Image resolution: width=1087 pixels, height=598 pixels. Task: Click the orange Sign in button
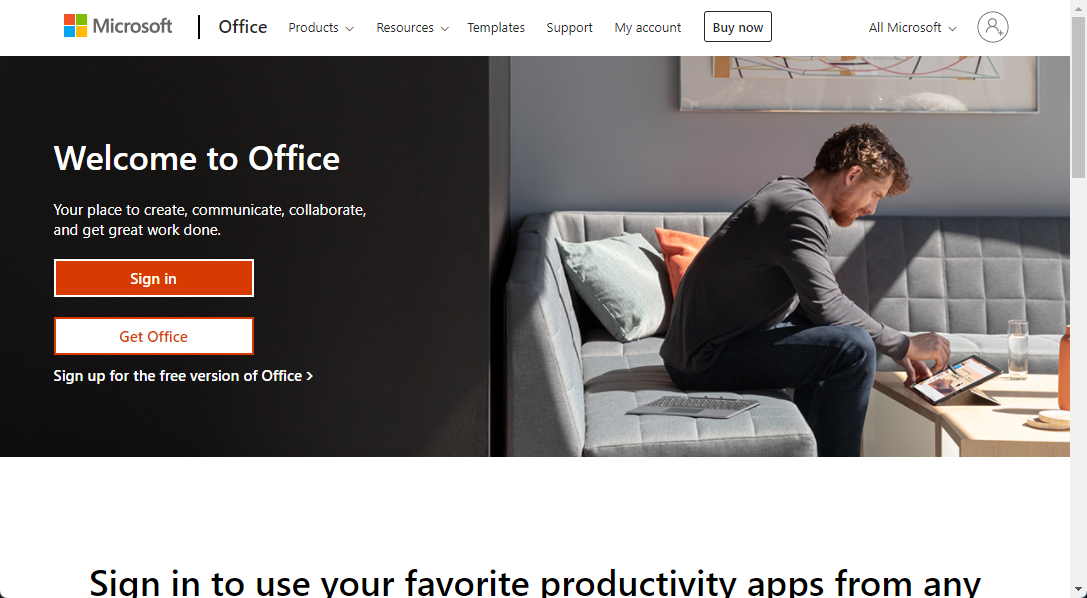tap(154, 278)
